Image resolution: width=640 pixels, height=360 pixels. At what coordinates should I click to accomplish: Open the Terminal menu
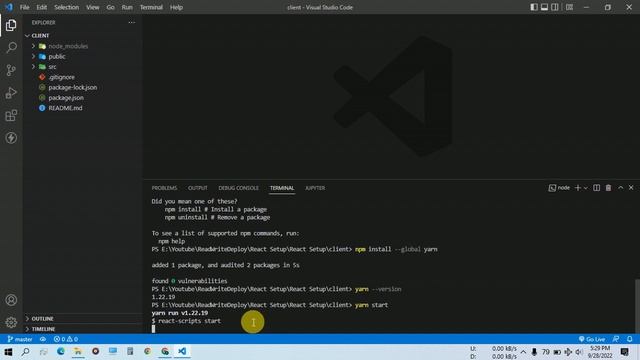pyautogui.click(x=151, y=7)
